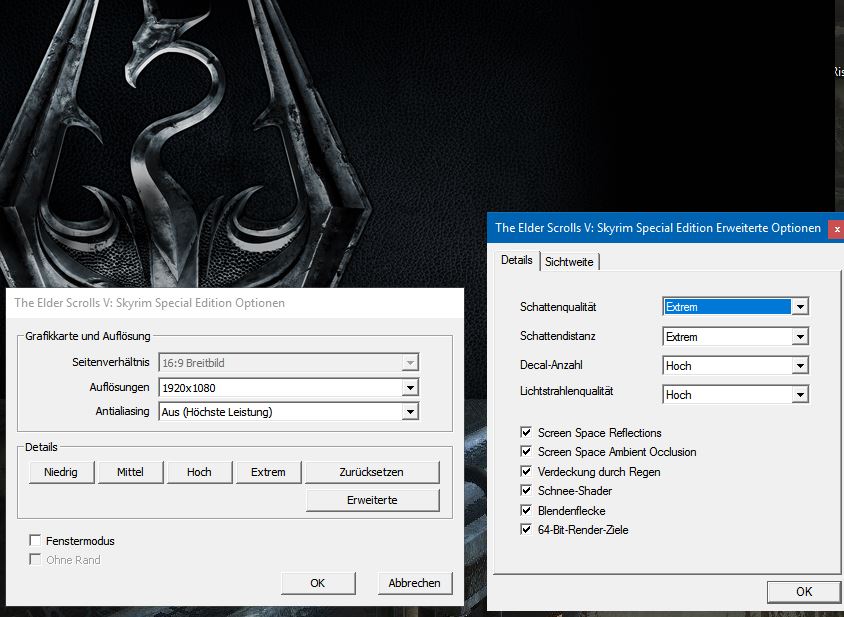Enable the Fenstermodus checkbox

[x=36, y=540]
